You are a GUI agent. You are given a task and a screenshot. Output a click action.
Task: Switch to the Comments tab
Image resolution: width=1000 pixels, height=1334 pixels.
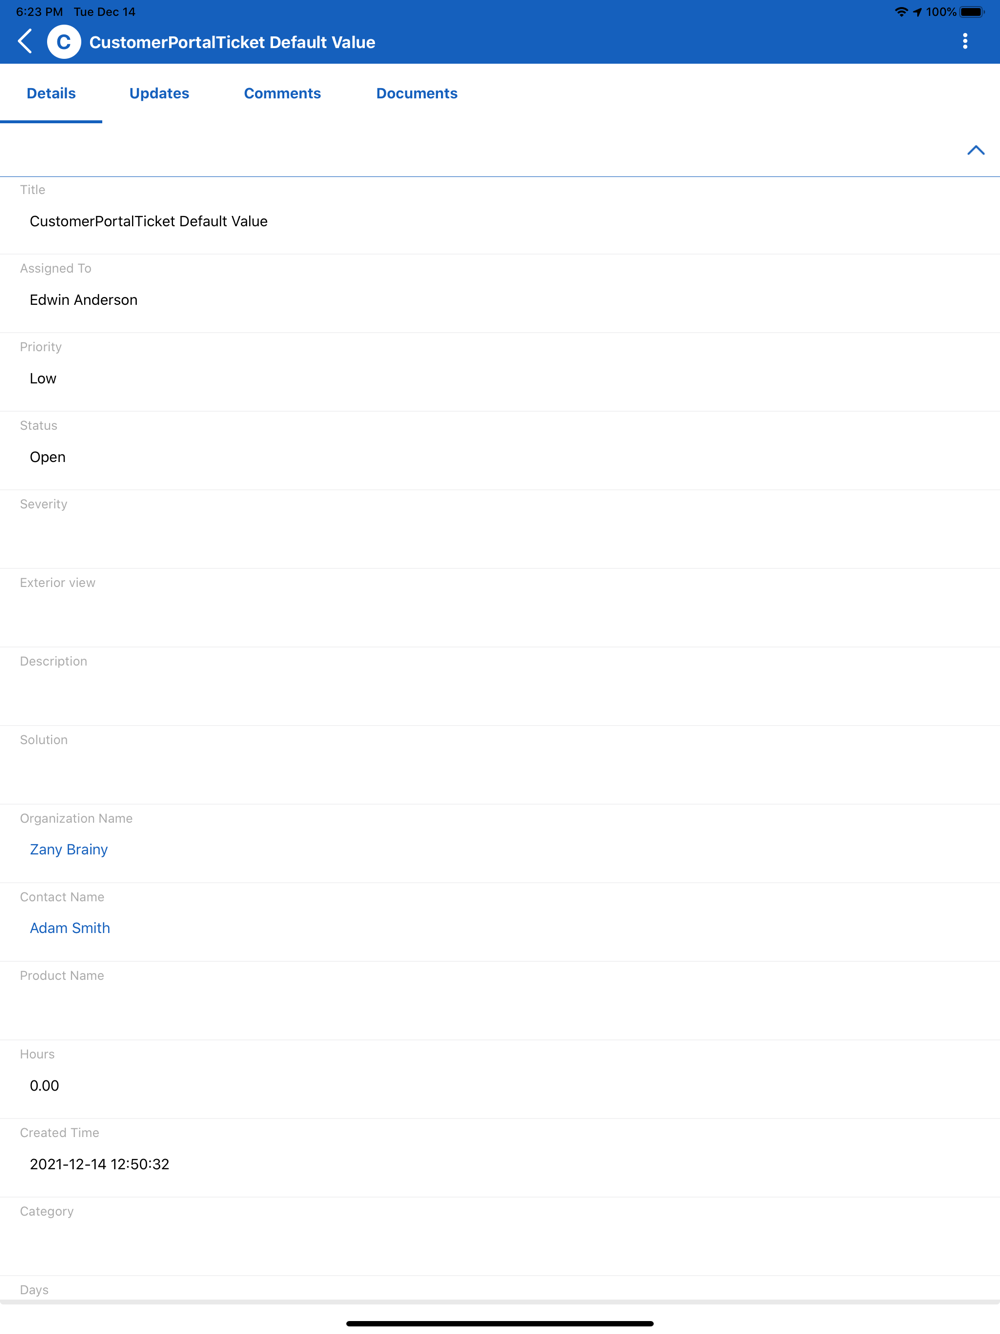pyautogui.click(x=282, y=93)
